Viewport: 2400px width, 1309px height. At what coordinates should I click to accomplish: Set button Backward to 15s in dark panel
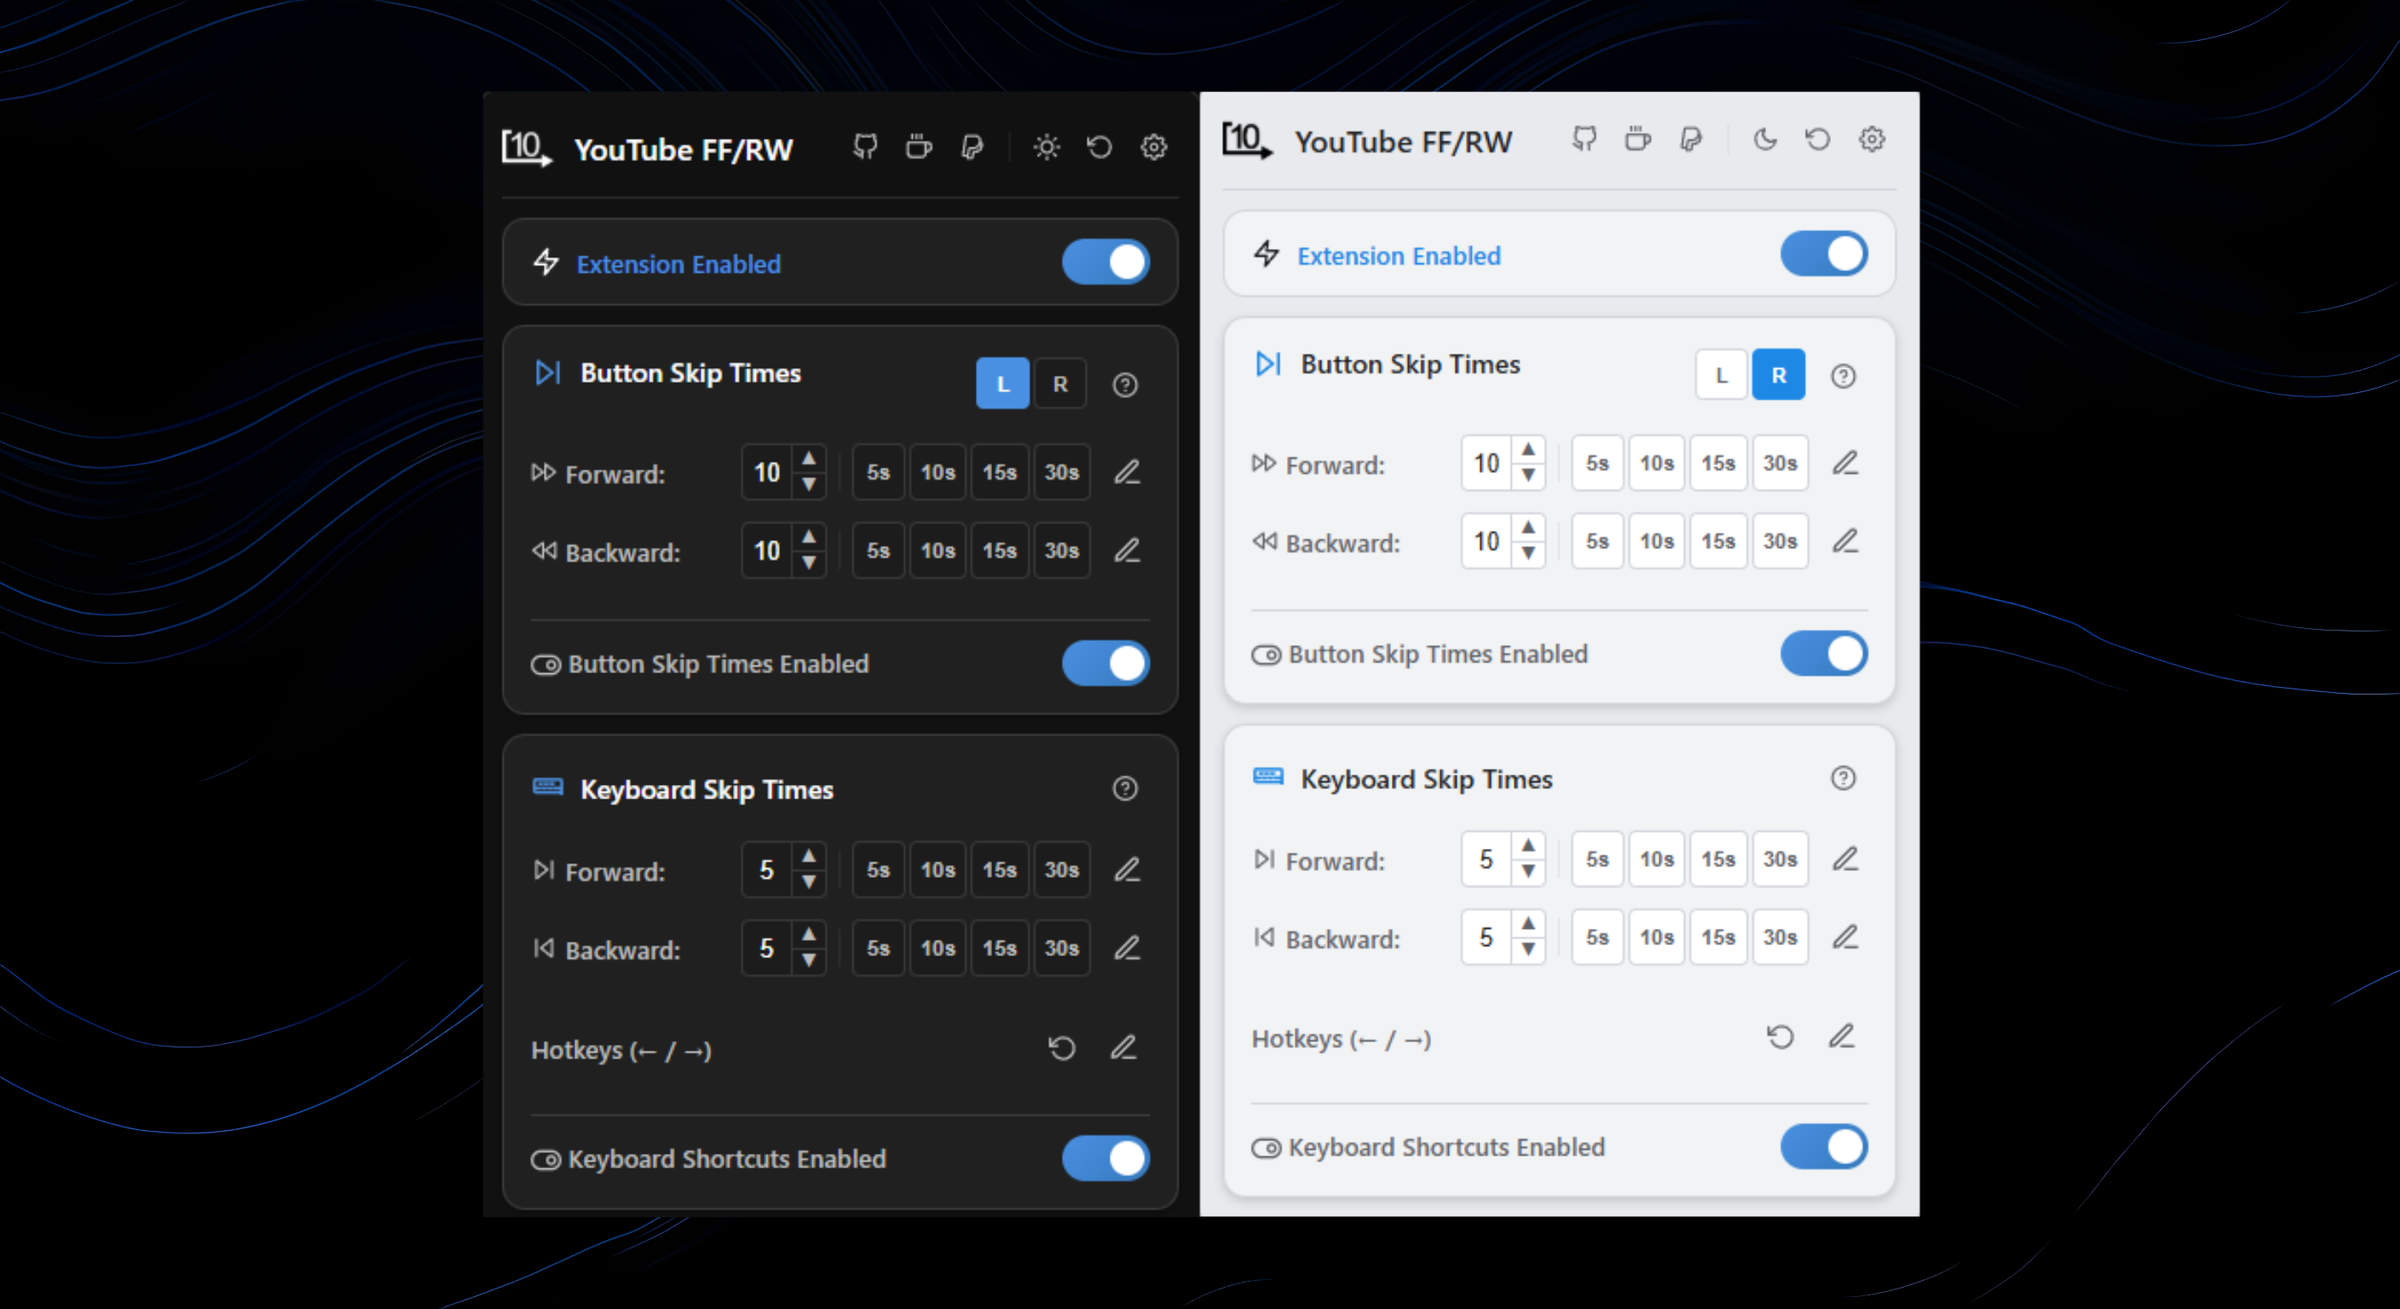pos(1000,550)
